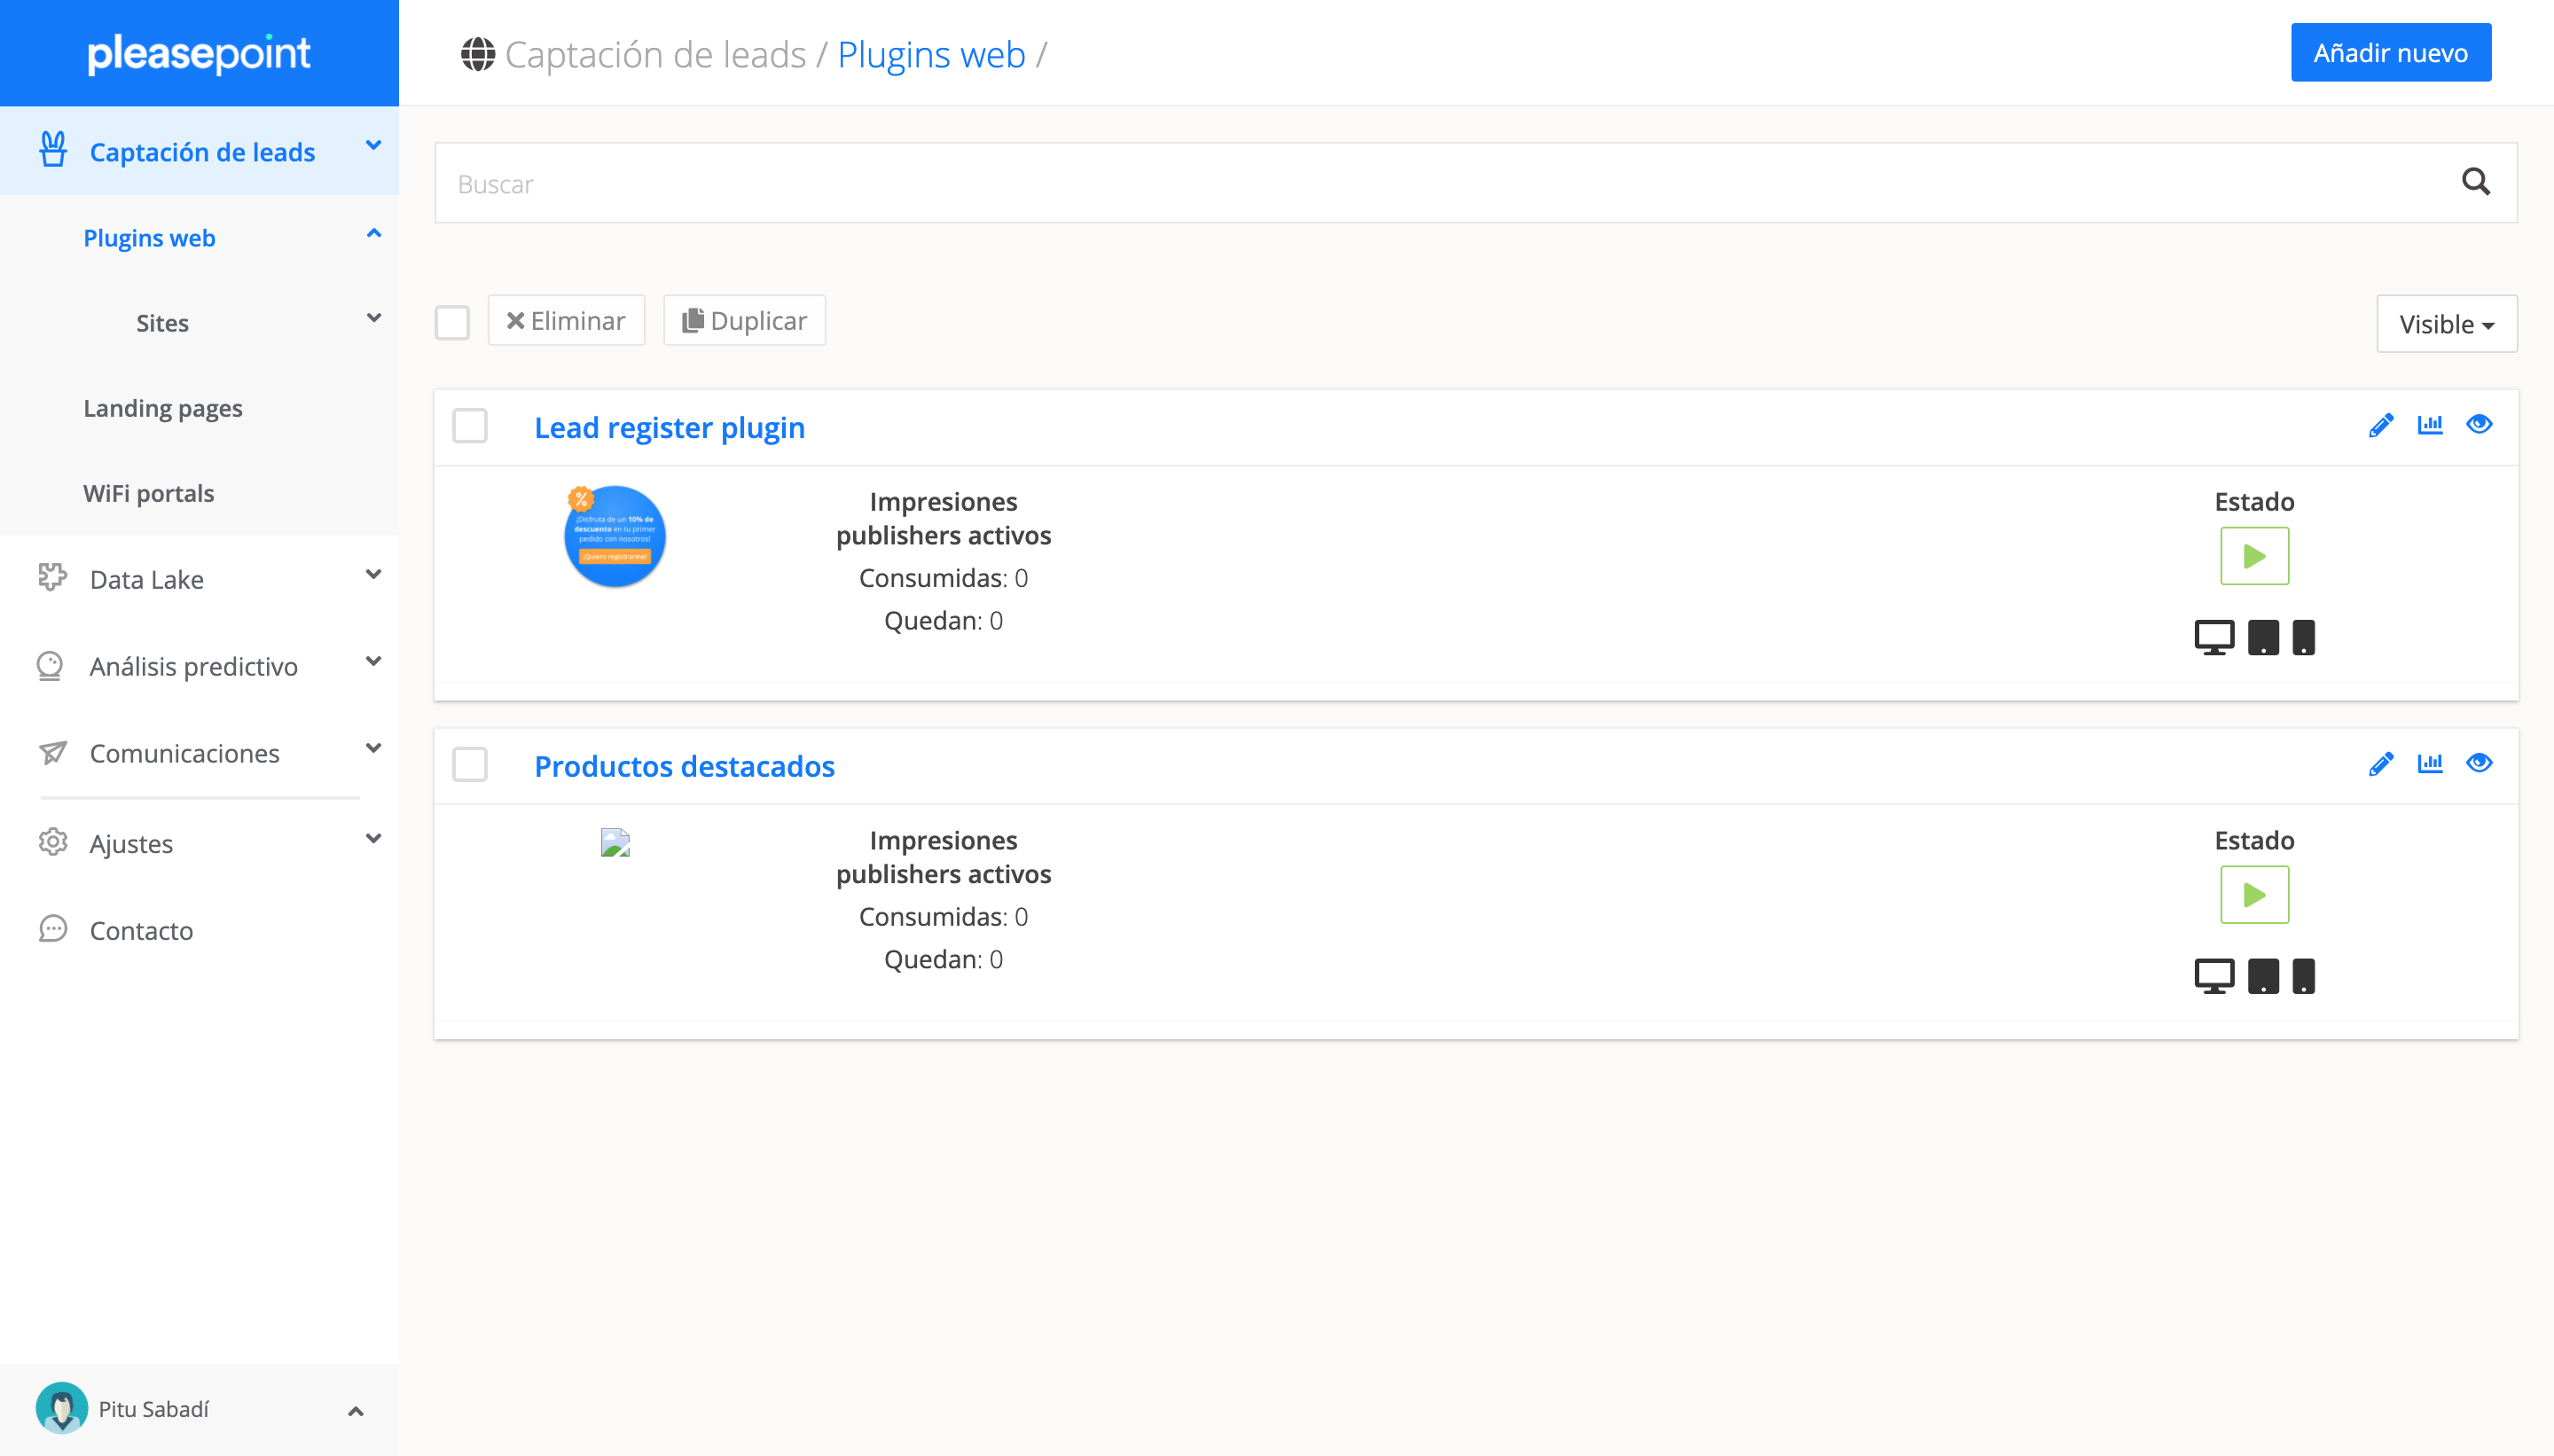The width and height of the screenshot is (2554, 1456).
Task: Click the eye preview icon for Productos destacados
Action: click(x=2479, y=764)
